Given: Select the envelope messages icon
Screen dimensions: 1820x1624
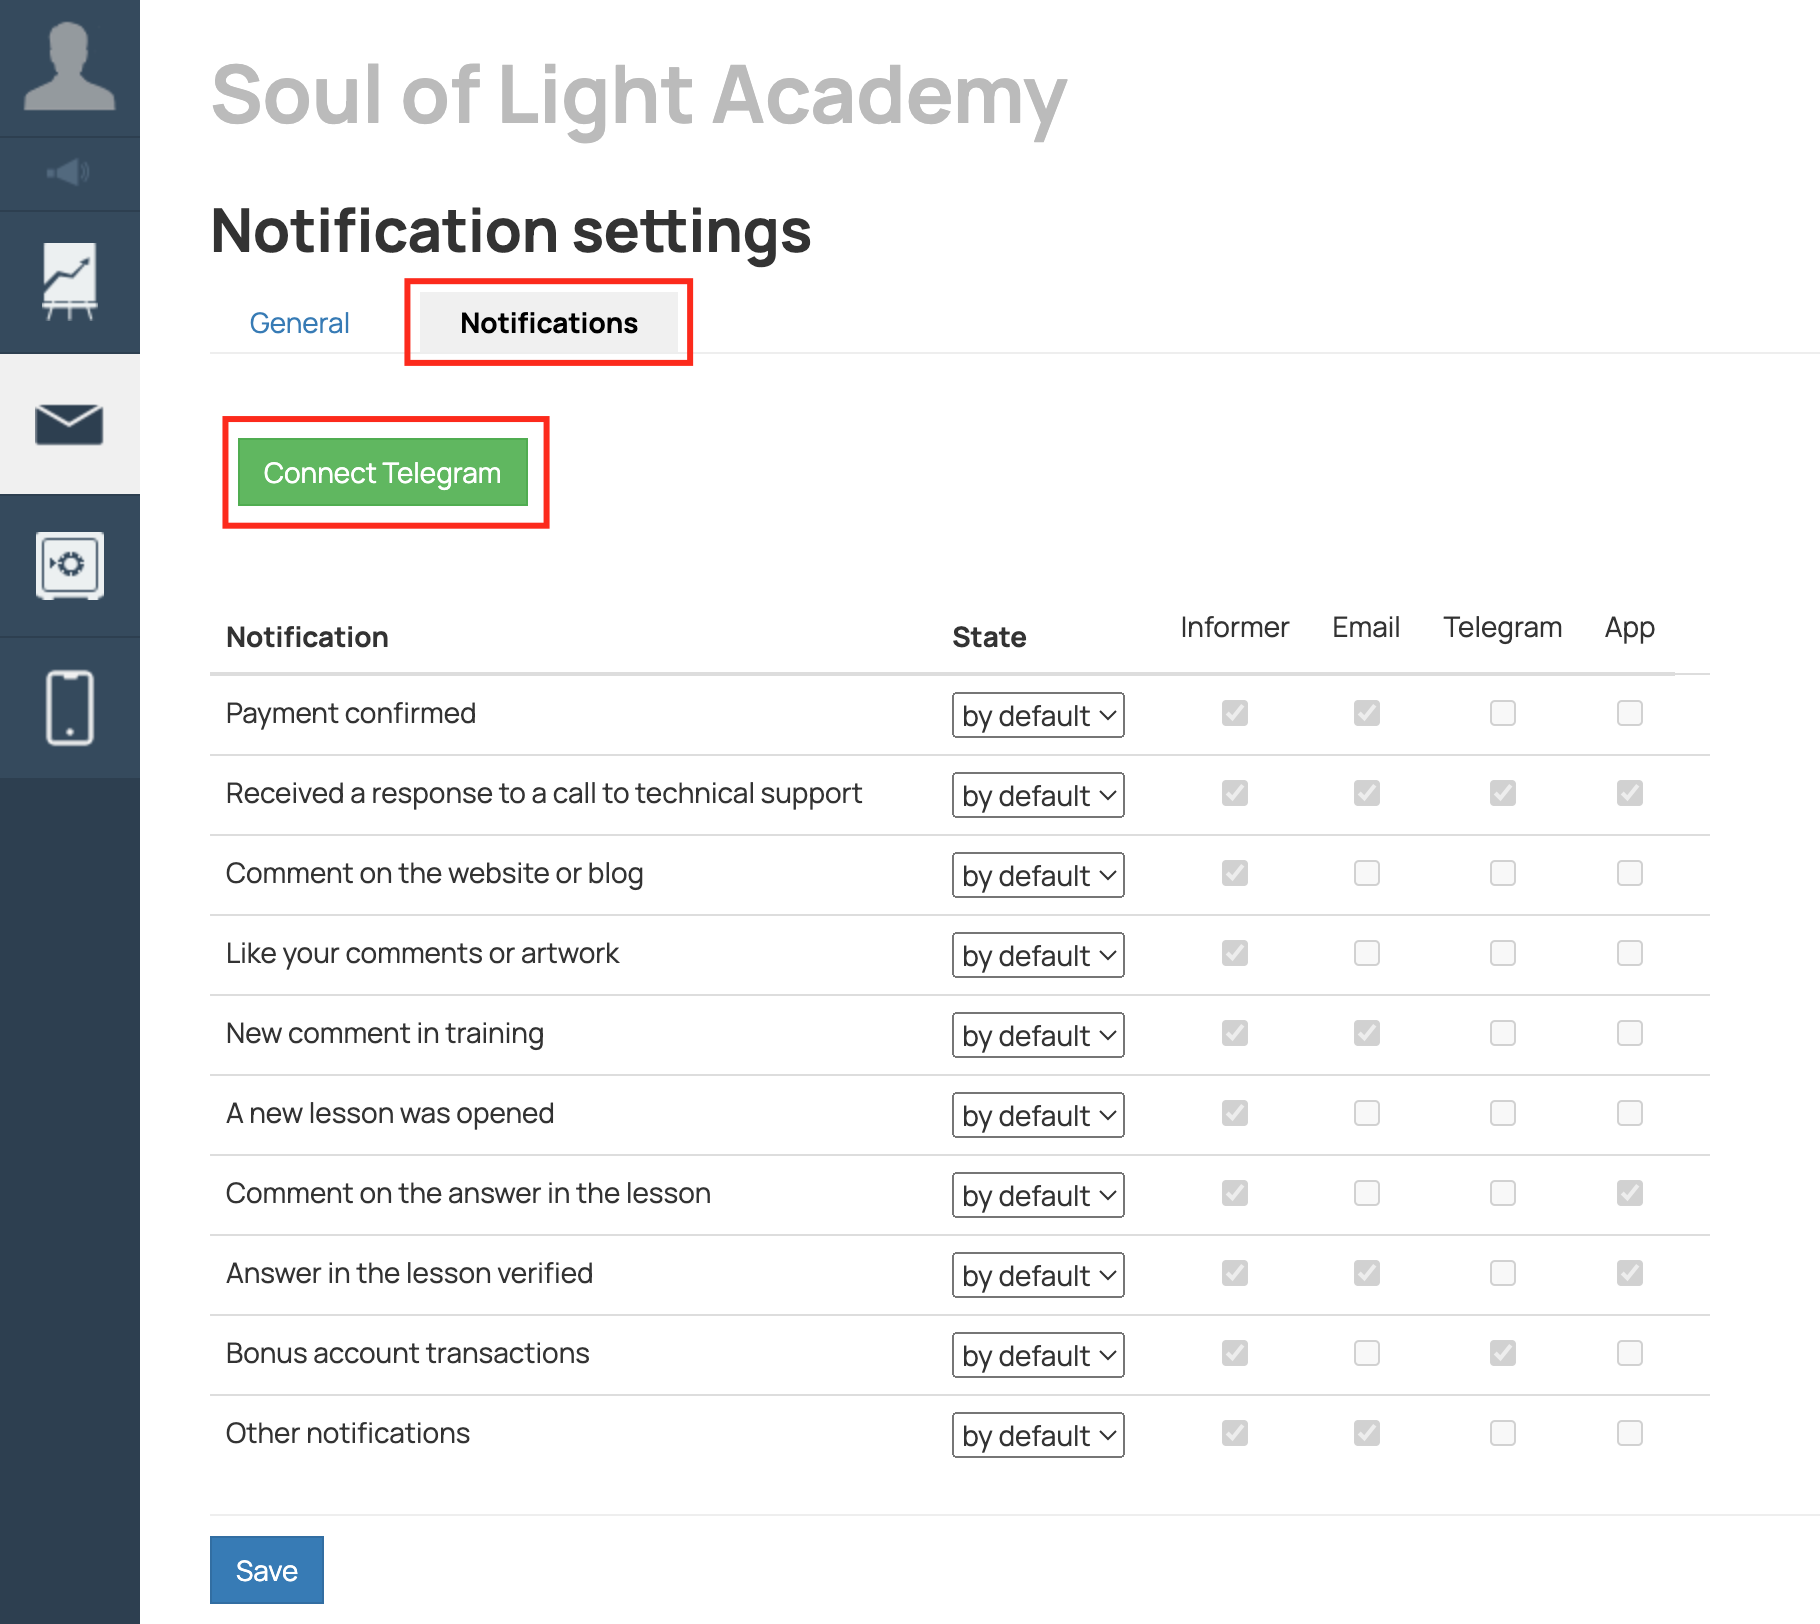Looking at the screenshot, I should pos(69,424).
